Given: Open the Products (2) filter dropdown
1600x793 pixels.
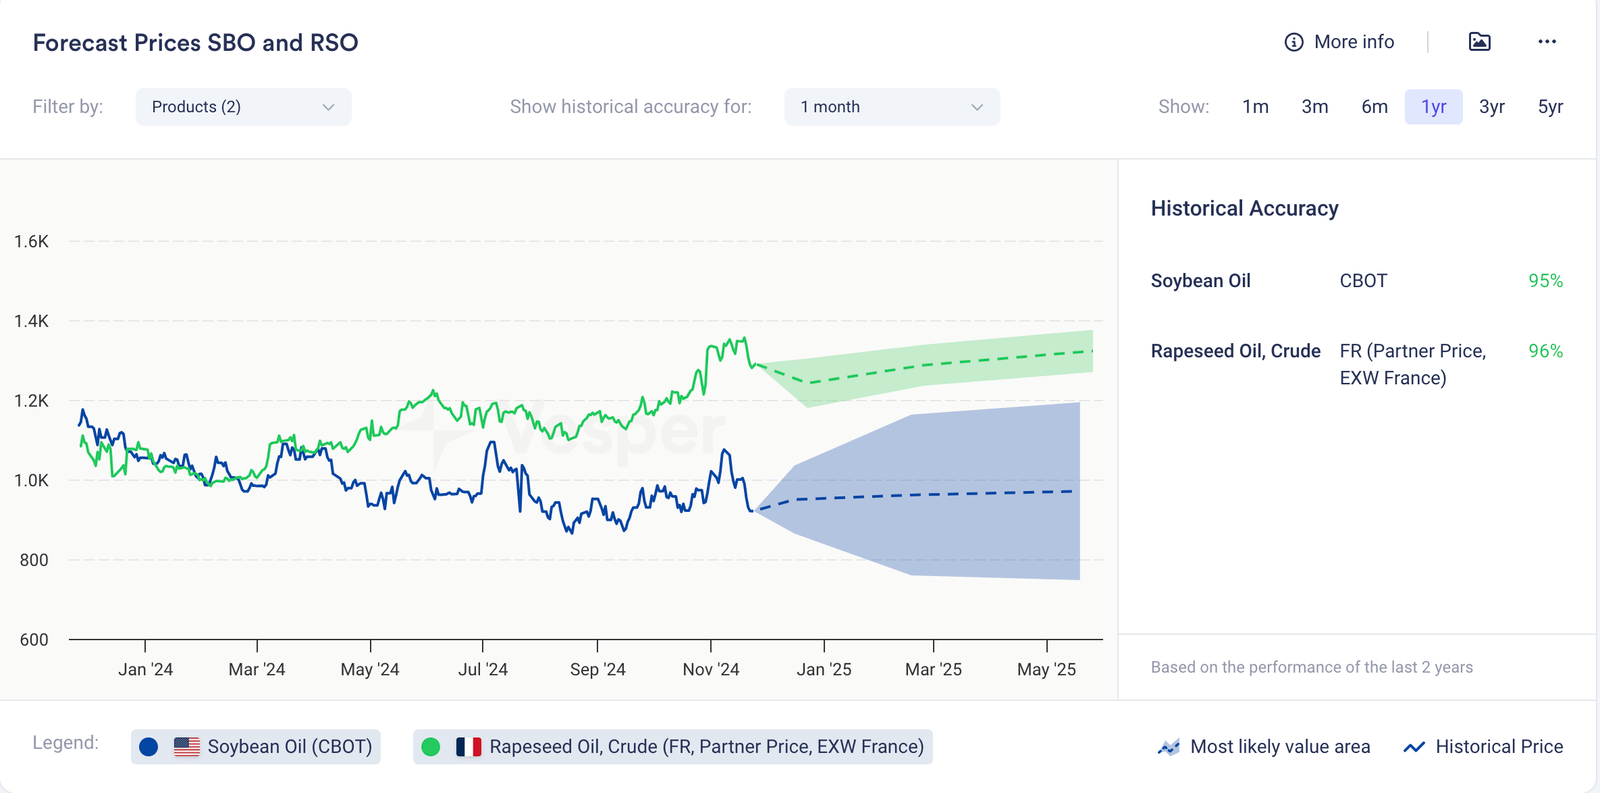Looking at the screenshot, I should 243,107.
